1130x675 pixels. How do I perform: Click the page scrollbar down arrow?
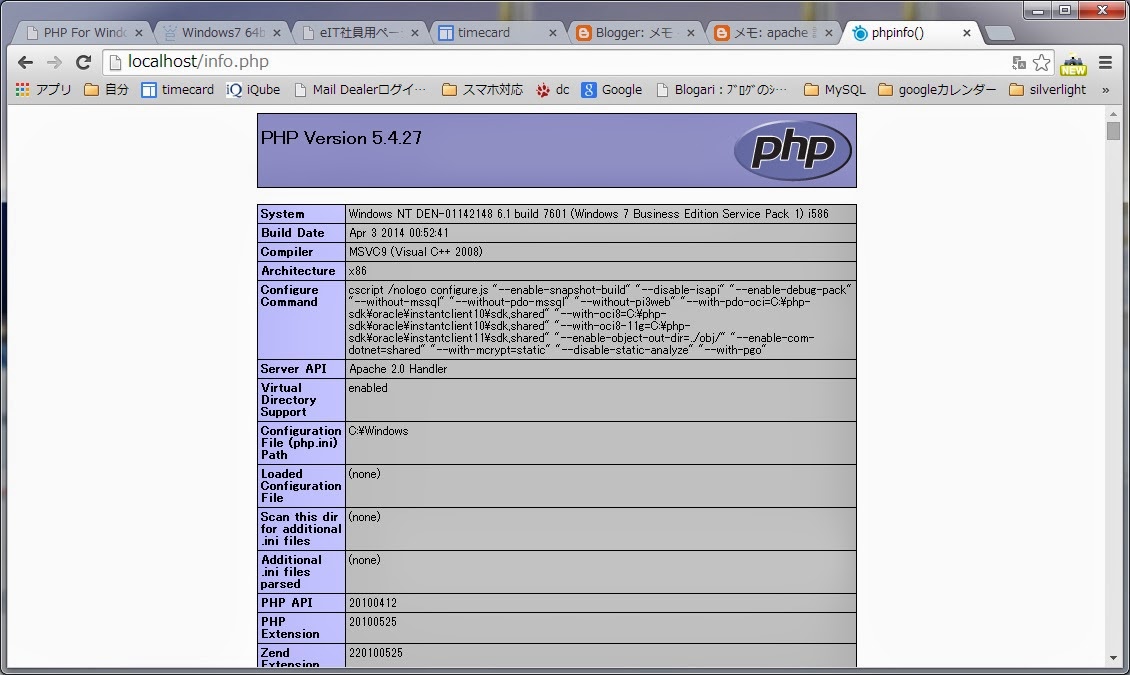(1113, 658)
